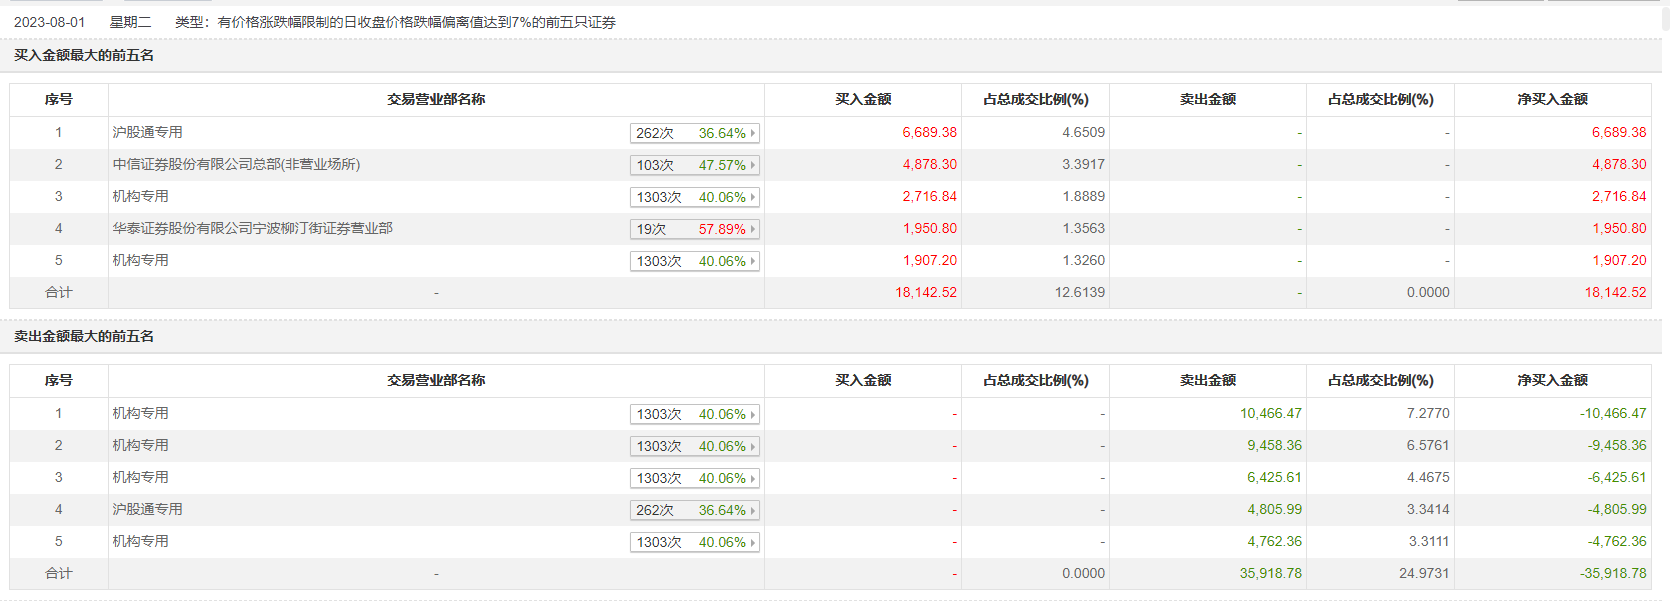The image size is (1670, 601).
Task: Click the arrow in the 19次 57.89% box
Action: click(752, 229)
